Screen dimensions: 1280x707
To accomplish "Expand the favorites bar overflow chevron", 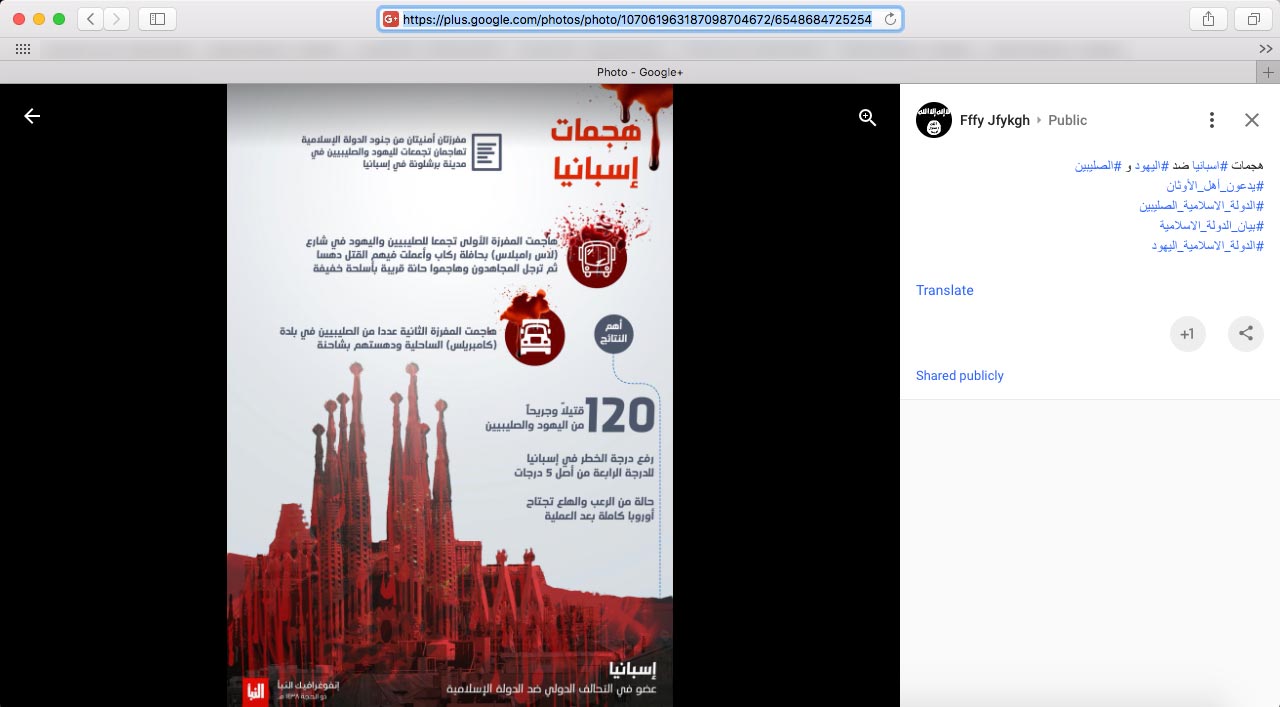I will click(x=1265, y=49).
